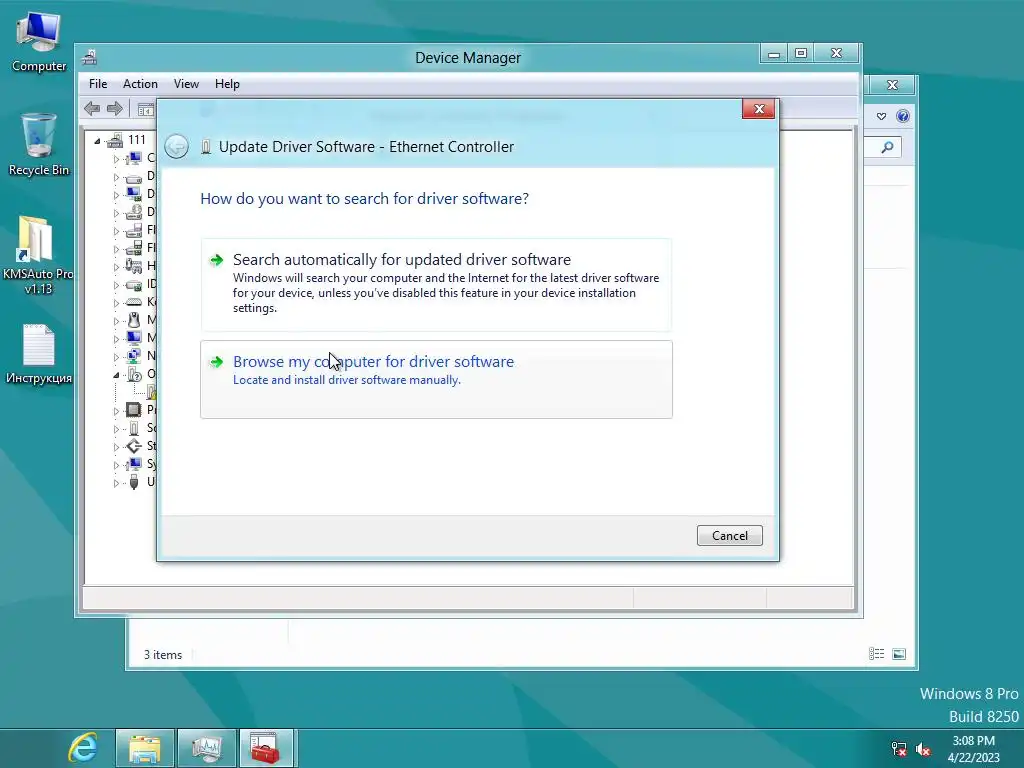
Task: Open the taskbar clock showing 3:08 PM
Action: [x=973, y=749]
